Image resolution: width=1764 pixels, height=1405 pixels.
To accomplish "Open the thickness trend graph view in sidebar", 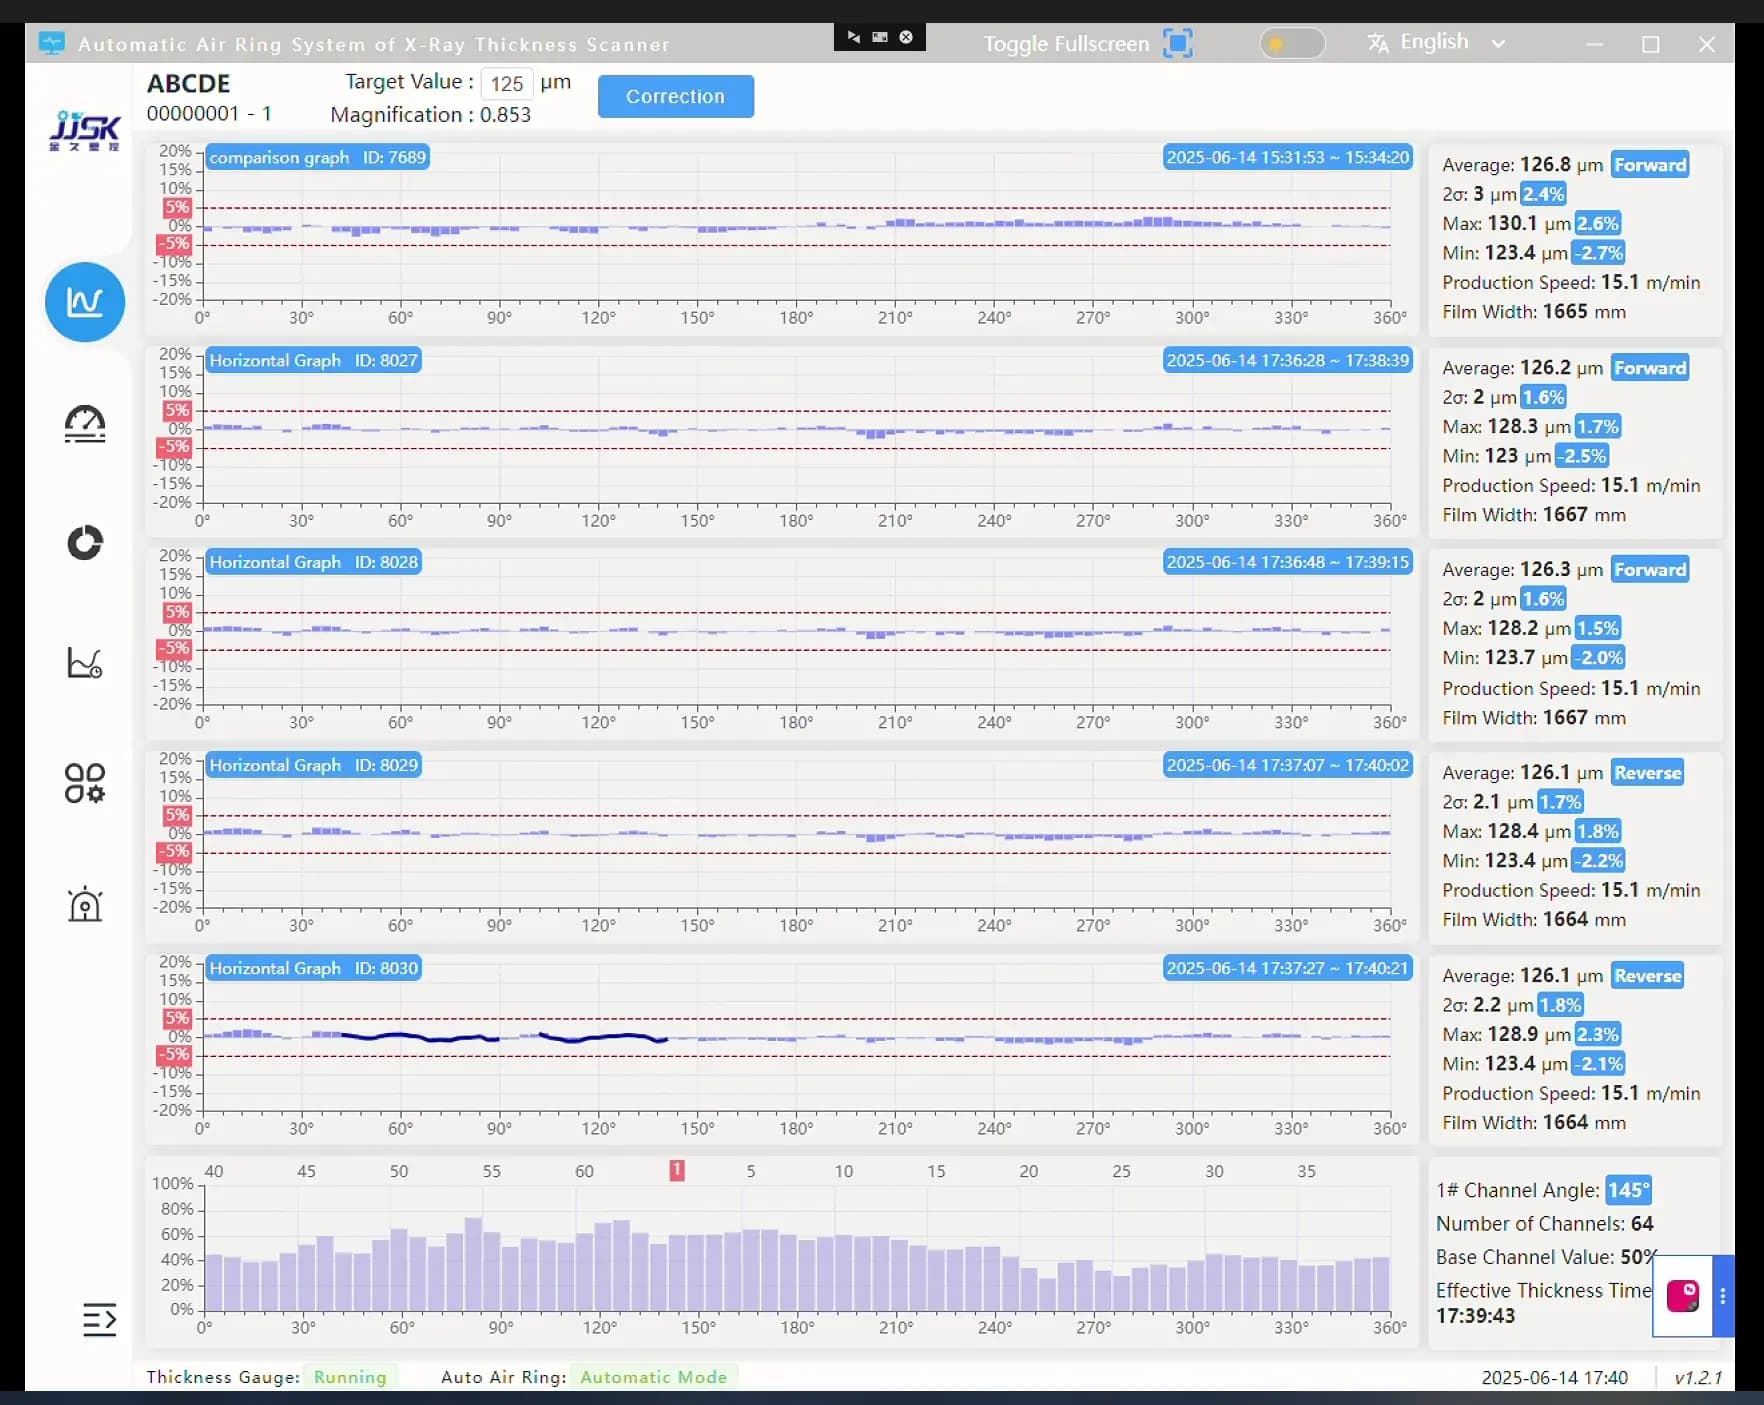I will pos(85,302).
